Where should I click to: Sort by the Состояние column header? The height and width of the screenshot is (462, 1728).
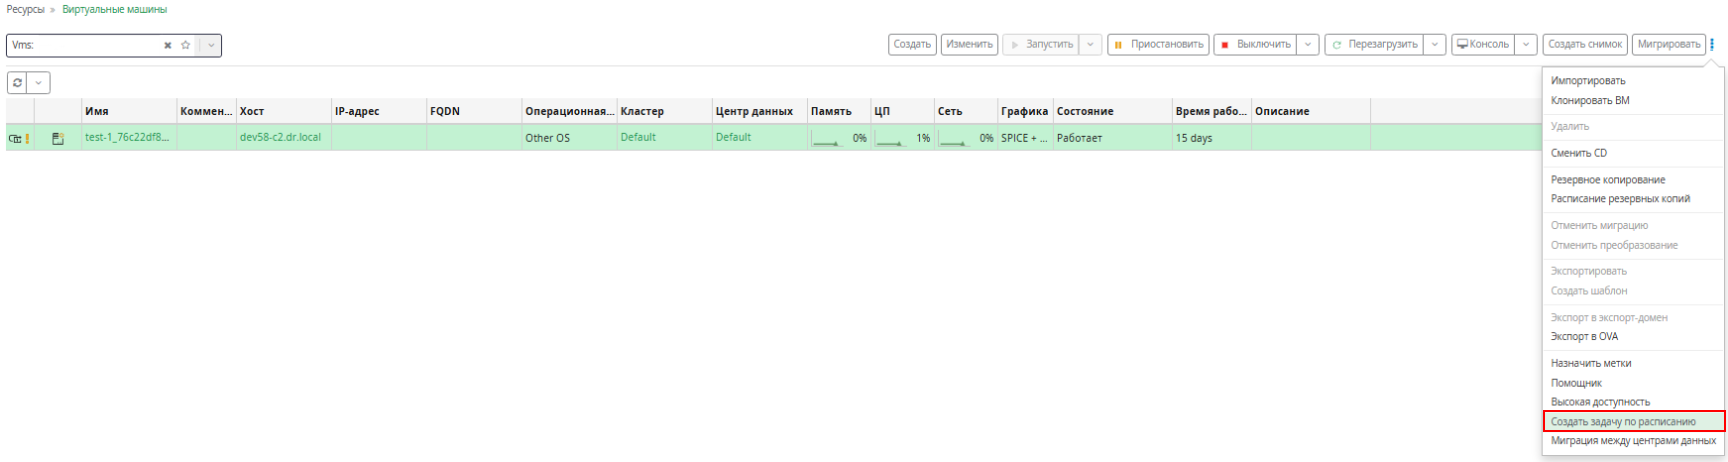click(x=1113, y=111)
